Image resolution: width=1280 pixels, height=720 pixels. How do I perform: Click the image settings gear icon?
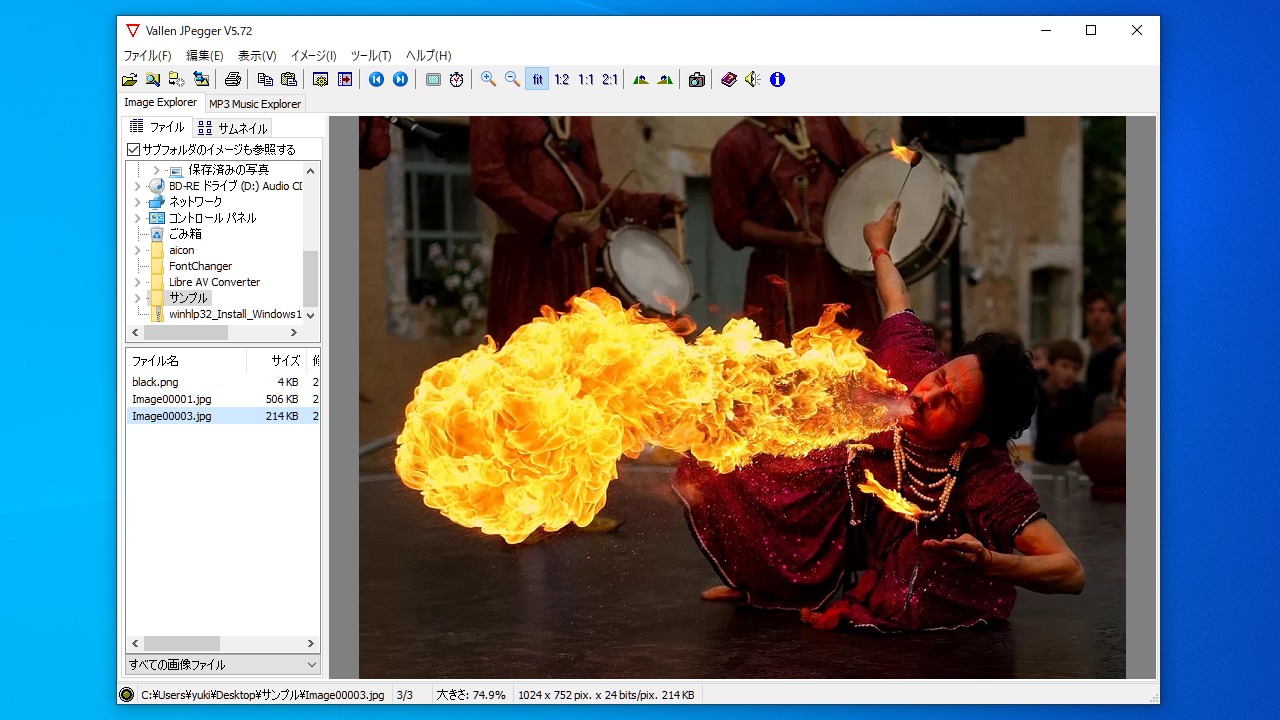[x=321, y=79]
